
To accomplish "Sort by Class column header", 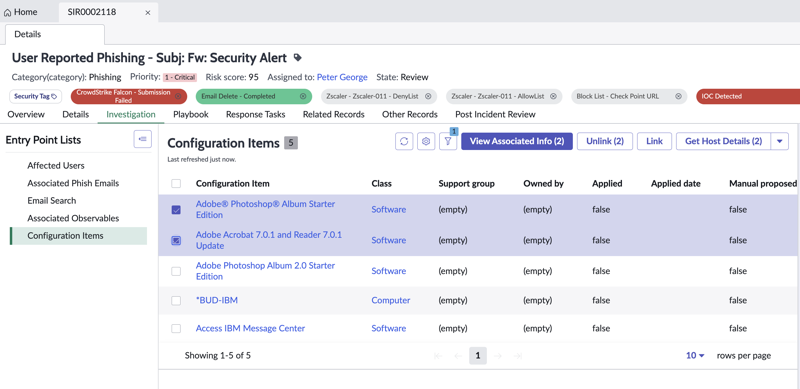I will (x=382, y=183).
